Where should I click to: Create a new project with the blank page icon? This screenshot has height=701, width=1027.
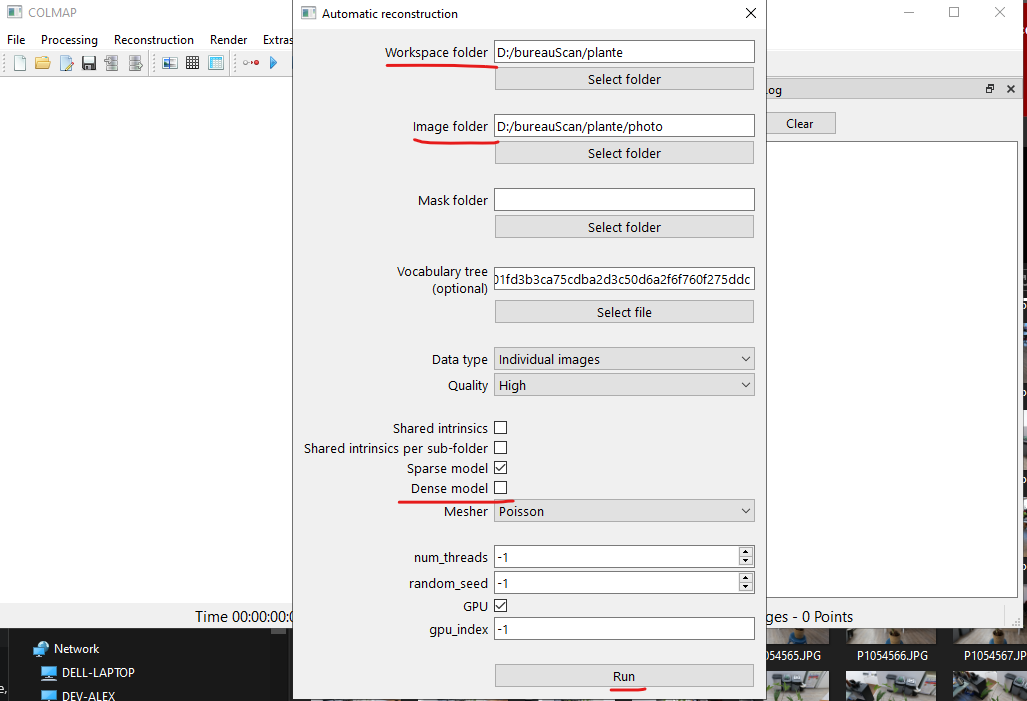point(19,62)
